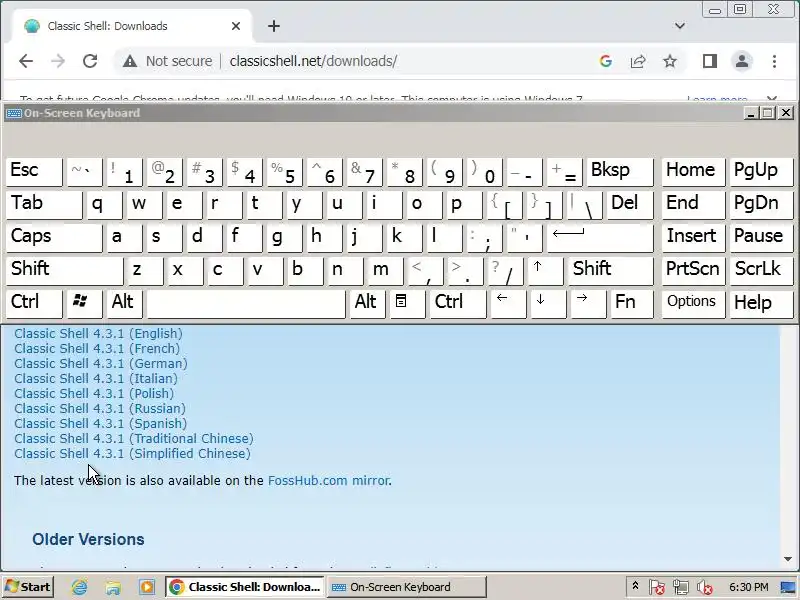Tap the Del key
The image size is (800, 600).
[x=630, y=206]
